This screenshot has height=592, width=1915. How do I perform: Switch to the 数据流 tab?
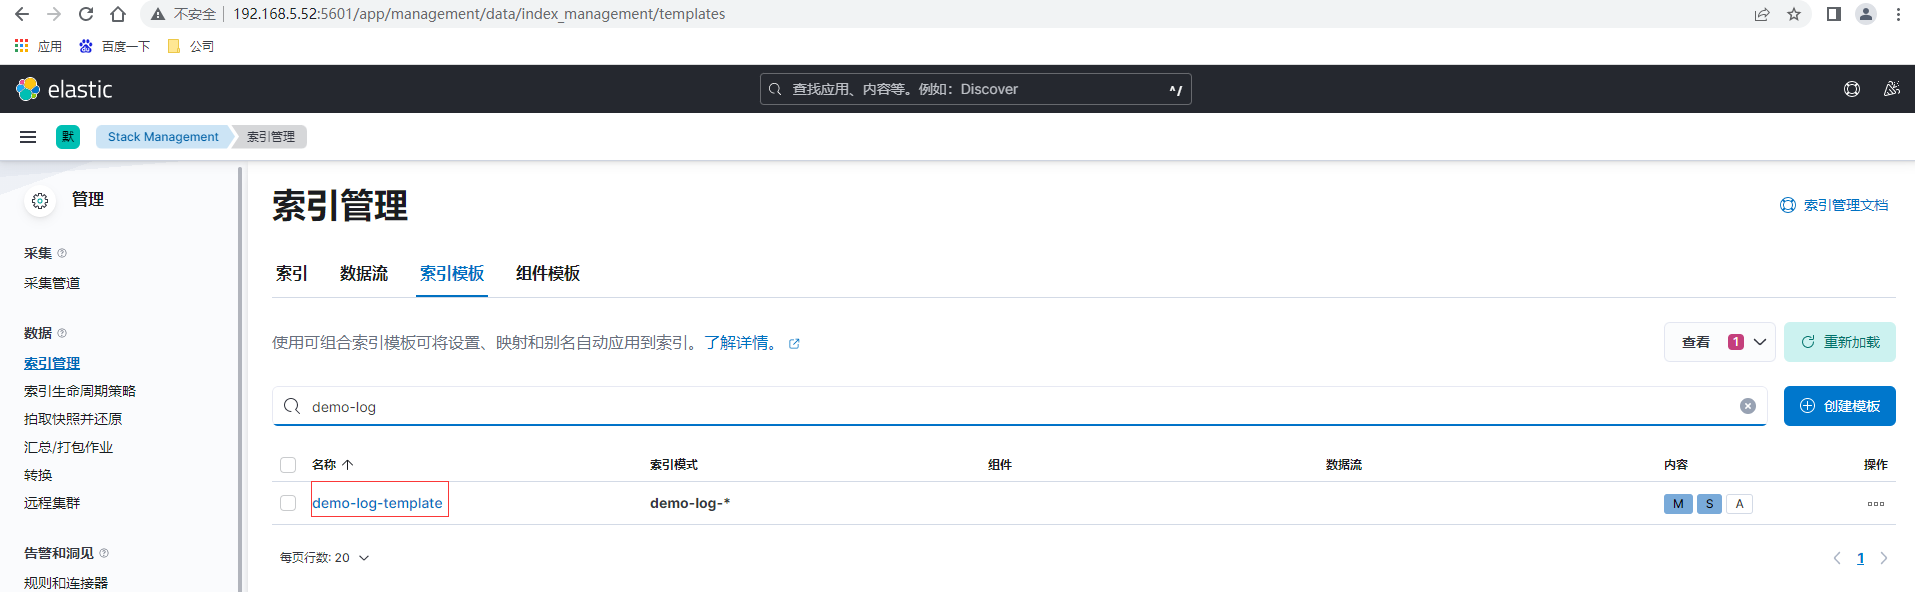(x=364, y=273)
